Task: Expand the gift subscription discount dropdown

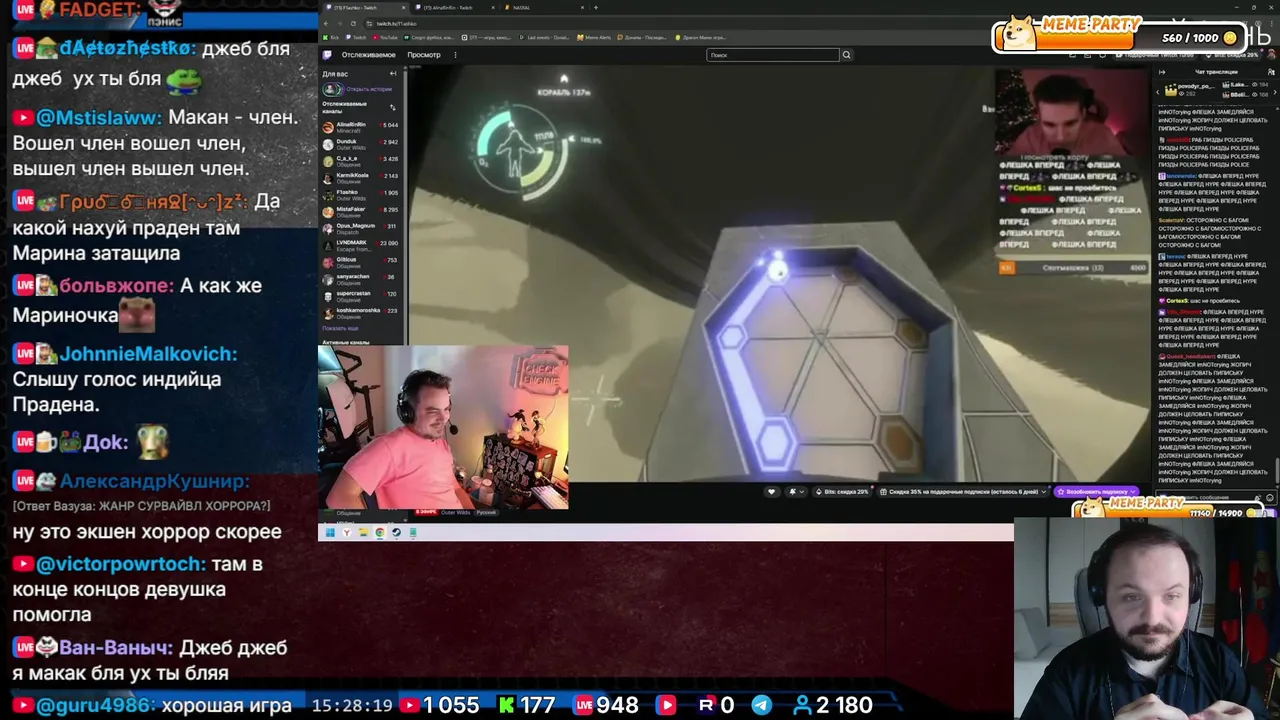Action: pos(1043,492)
